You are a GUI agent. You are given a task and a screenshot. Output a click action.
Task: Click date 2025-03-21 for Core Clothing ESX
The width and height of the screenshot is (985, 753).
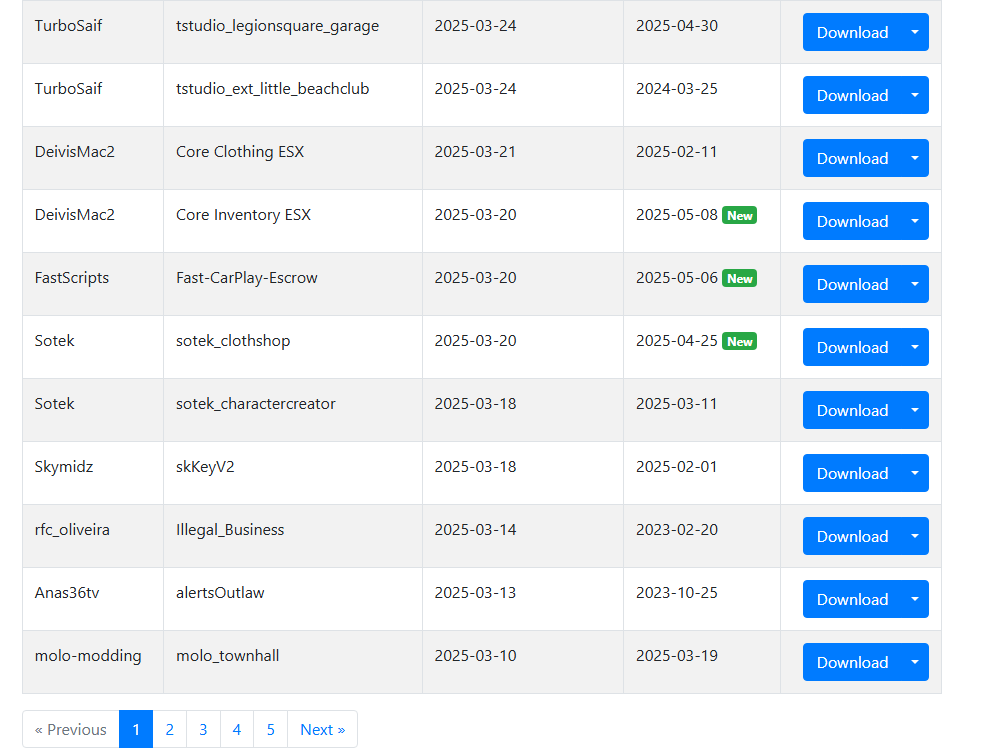click(475, 152)
